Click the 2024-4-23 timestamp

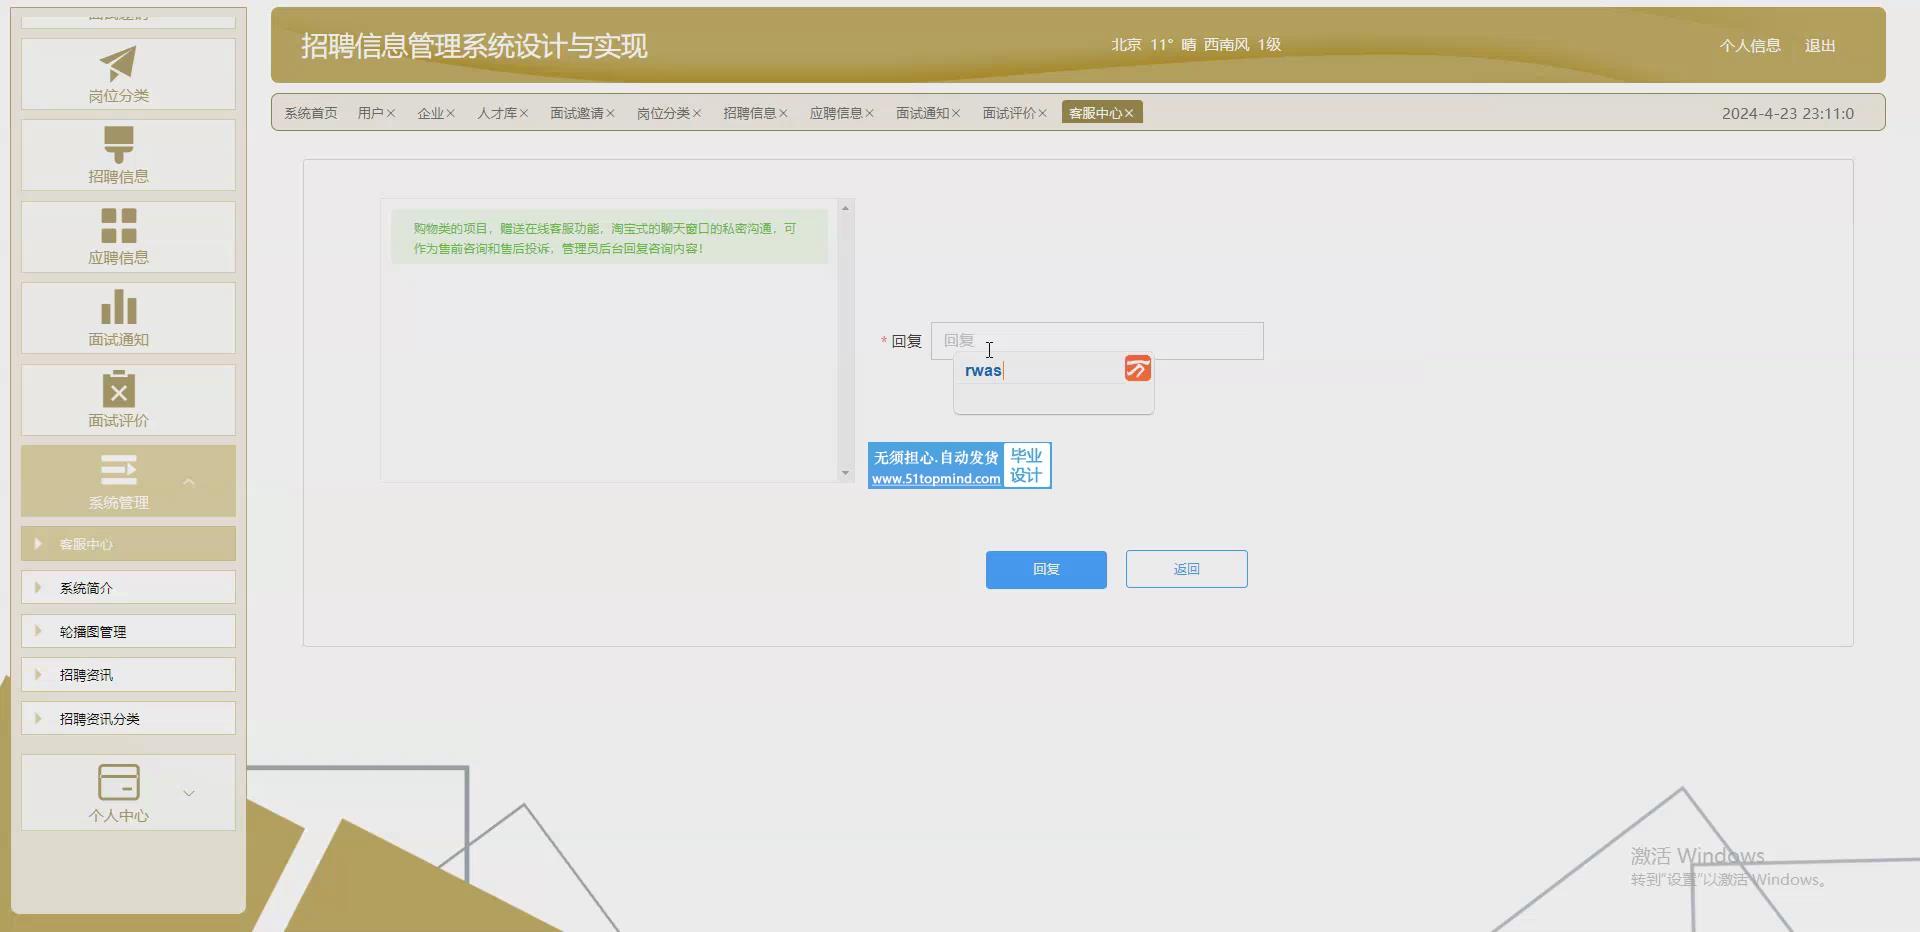point(1788,113)
